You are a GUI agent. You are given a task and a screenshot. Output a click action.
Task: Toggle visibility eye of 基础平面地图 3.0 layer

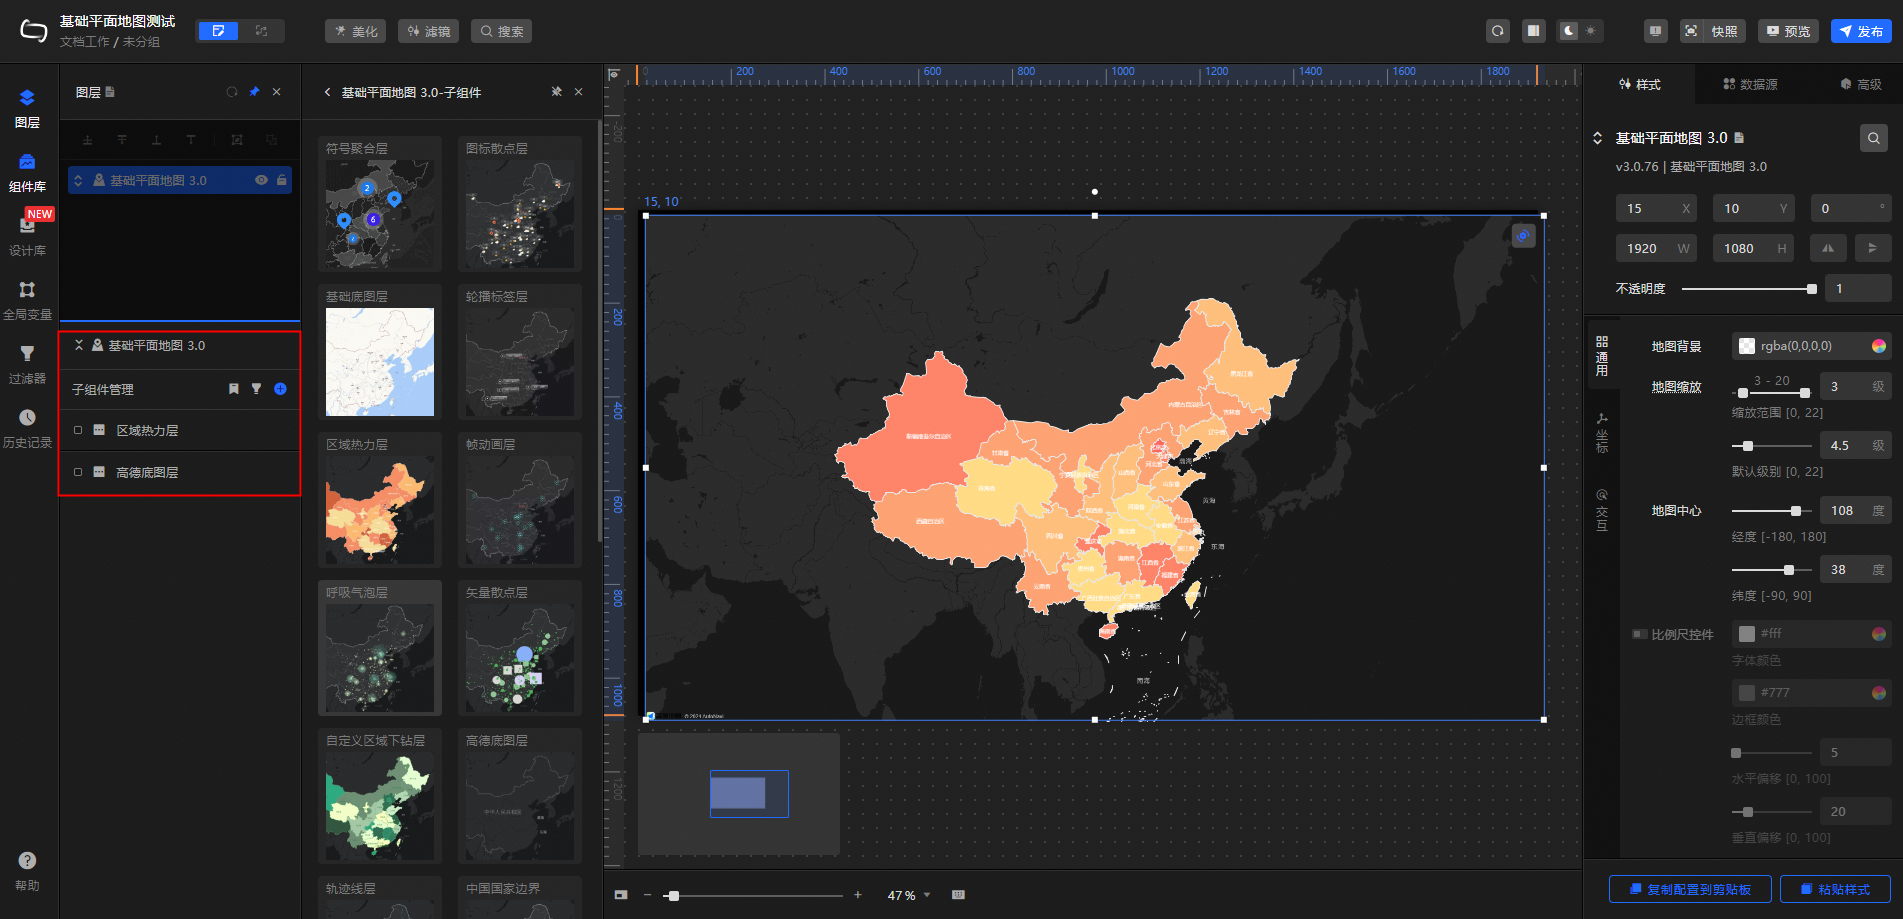[261, 180]
